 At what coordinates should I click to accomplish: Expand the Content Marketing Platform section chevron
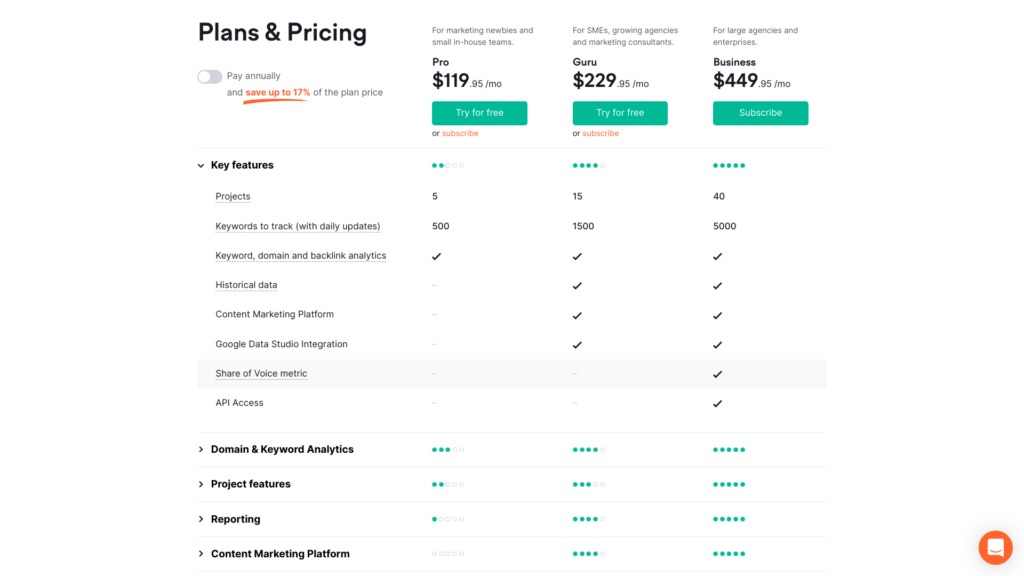(x=201, y=554)
